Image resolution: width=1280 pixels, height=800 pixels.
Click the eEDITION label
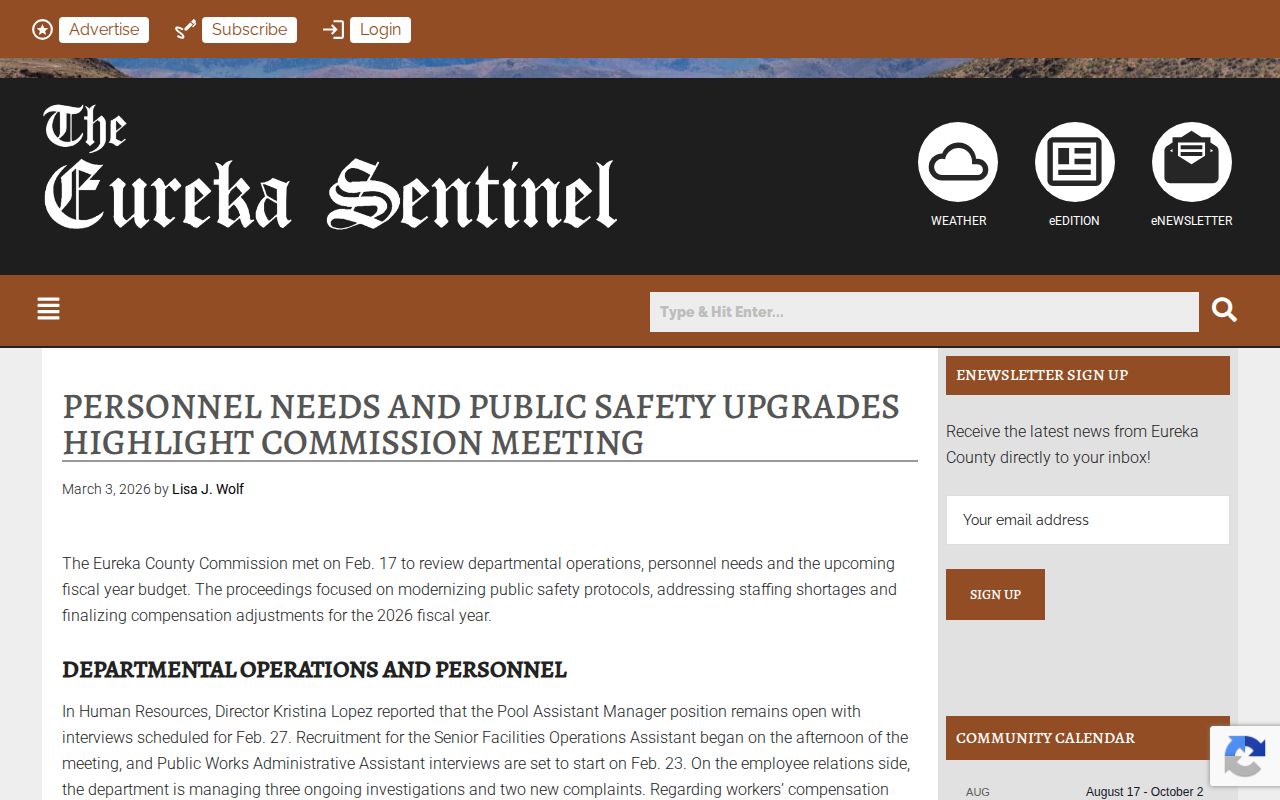tap(1074, 221)
